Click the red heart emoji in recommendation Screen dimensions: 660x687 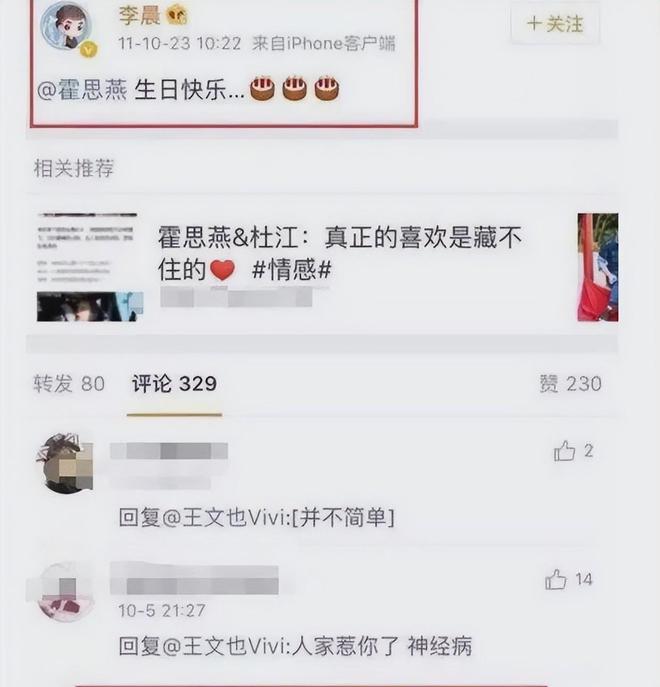223,270
